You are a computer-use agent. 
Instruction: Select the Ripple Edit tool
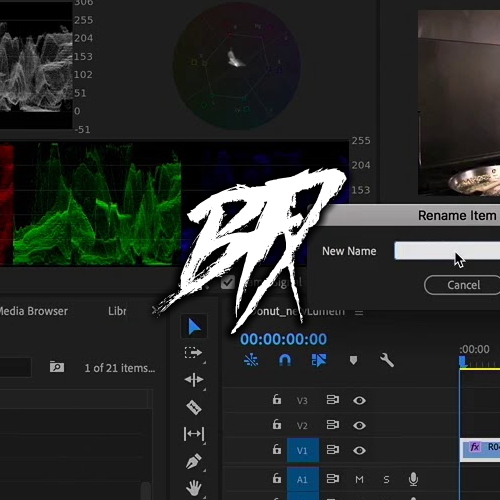tap(194, 380)
